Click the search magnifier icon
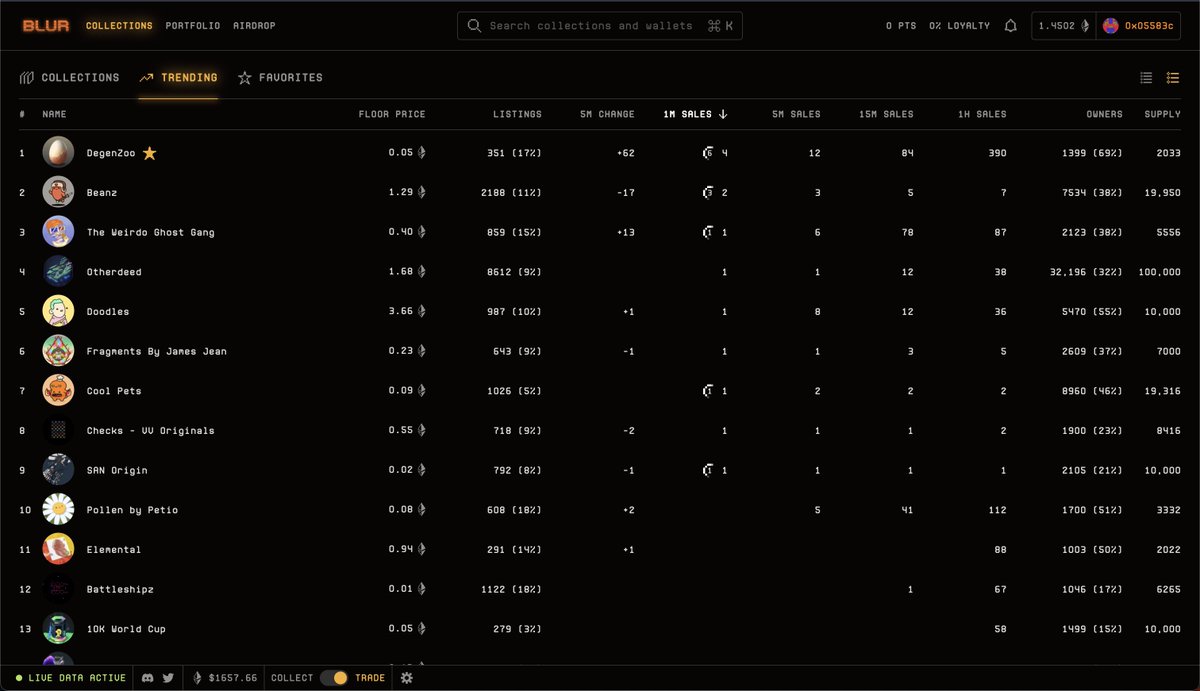 pyautogui.click(x=474, y=26)
